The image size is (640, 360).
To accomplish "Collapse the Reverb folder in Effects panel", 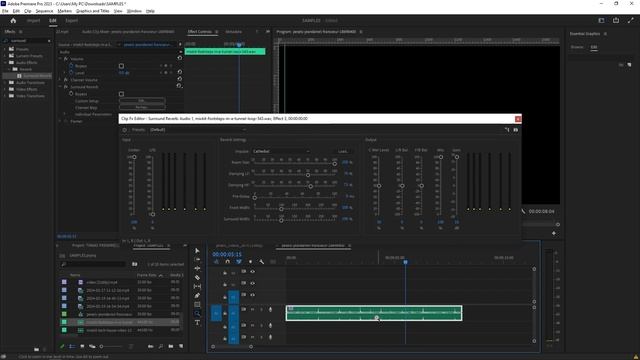I will pyautogui.click(x=10, y=69).
